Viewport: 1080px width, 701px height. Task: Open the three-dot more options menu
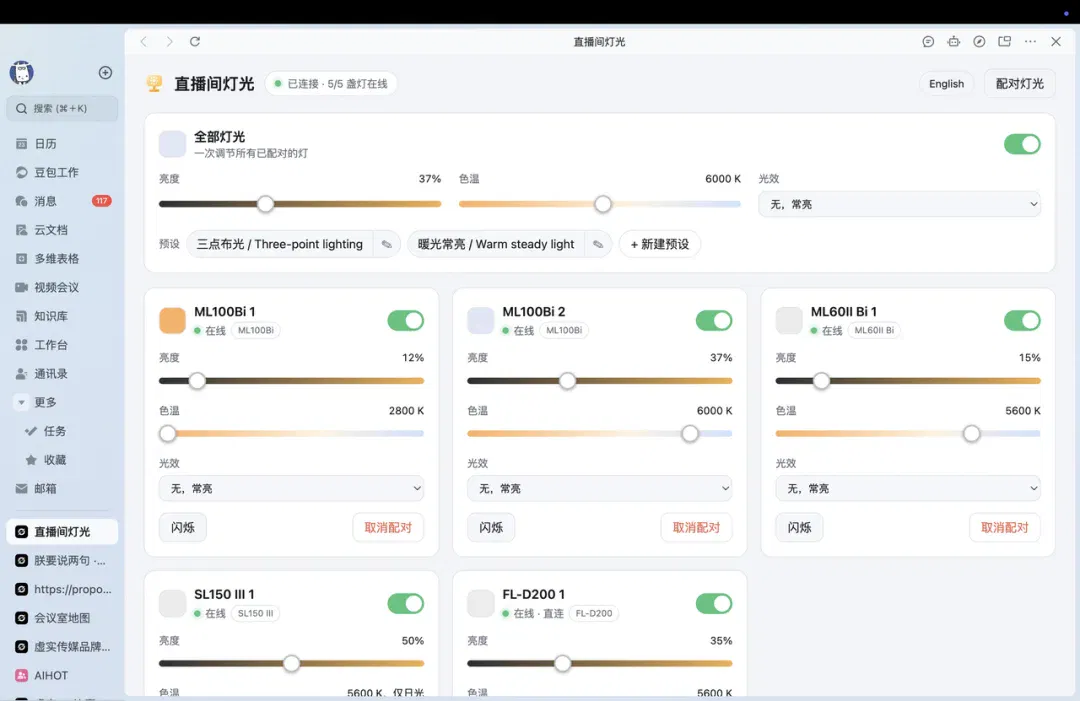click(x=1030, y=41)
